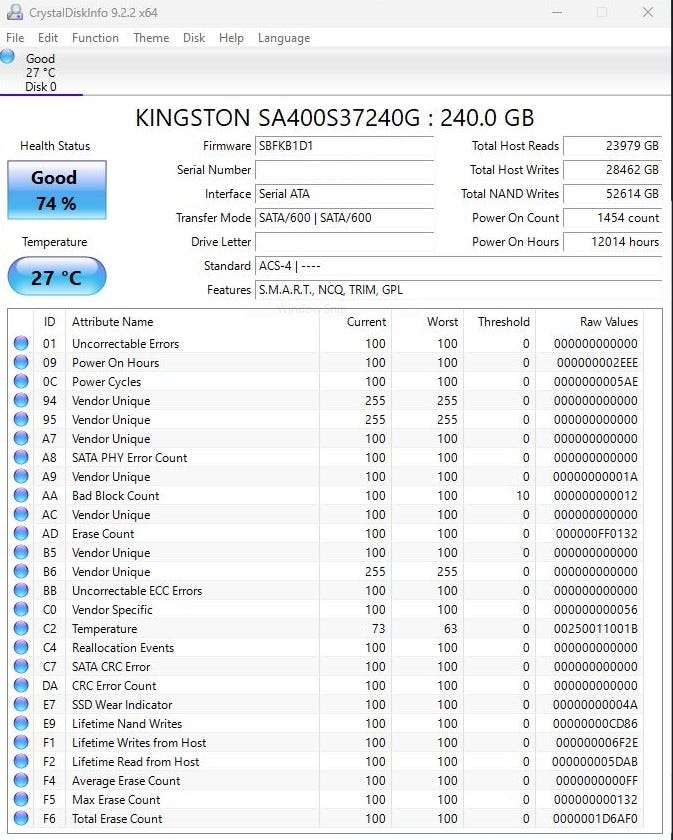This screenshot has height=840, width=673.
Task: Click the Total NAND Writes value 52614 GB
Action: pos(612,194)
